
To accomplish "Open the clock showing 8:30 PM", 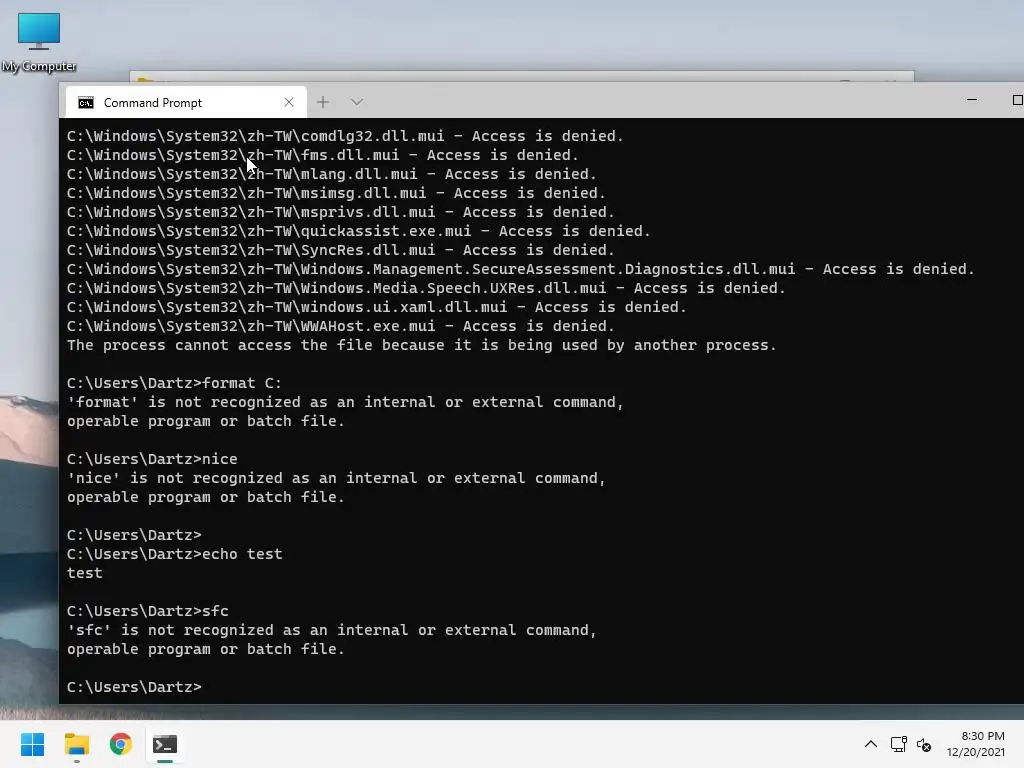I will click(x=976, y=744).
